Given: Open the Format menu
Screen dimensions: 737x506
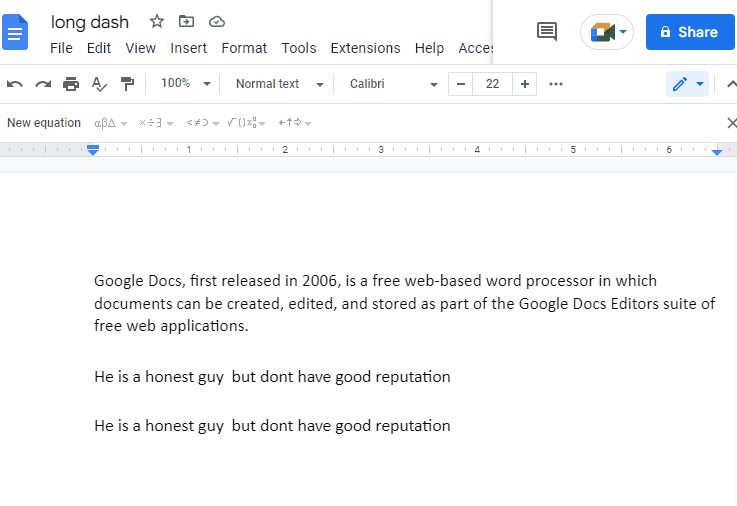Looking at the screenshot, I should pyautogui.click(x=244, y=48).
